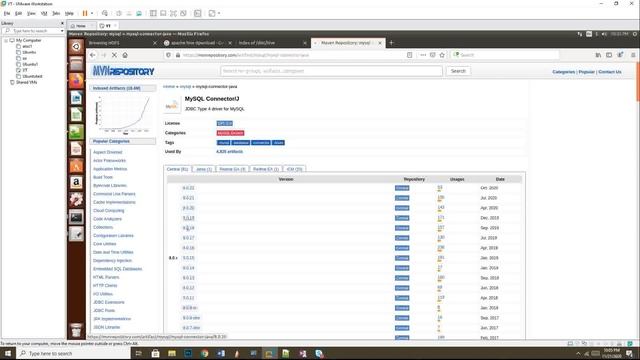Open LibreOffice Writer from the launcher
640x360 pixels.
click(76, 98)
